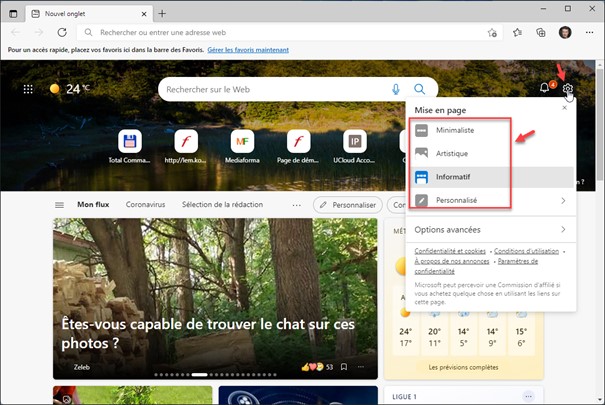Open the UCloud Account quick link
Image resolution: width=605 pixels, height=405 pixels.
(x=354, y=140)
